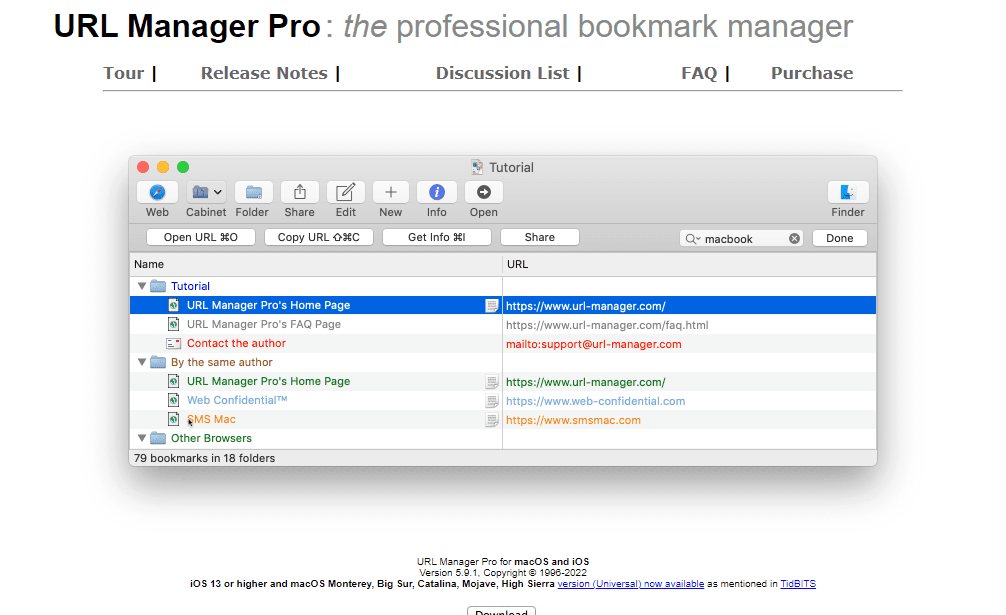Click the https://www.smsmac.com URL cell
The height and width of the screenshot is (615, 1006).
(573, 421)
